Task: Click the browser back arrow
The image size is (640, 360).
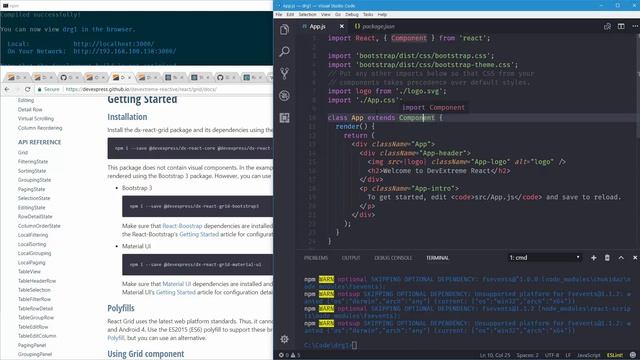Action: [x=7, y=89]
